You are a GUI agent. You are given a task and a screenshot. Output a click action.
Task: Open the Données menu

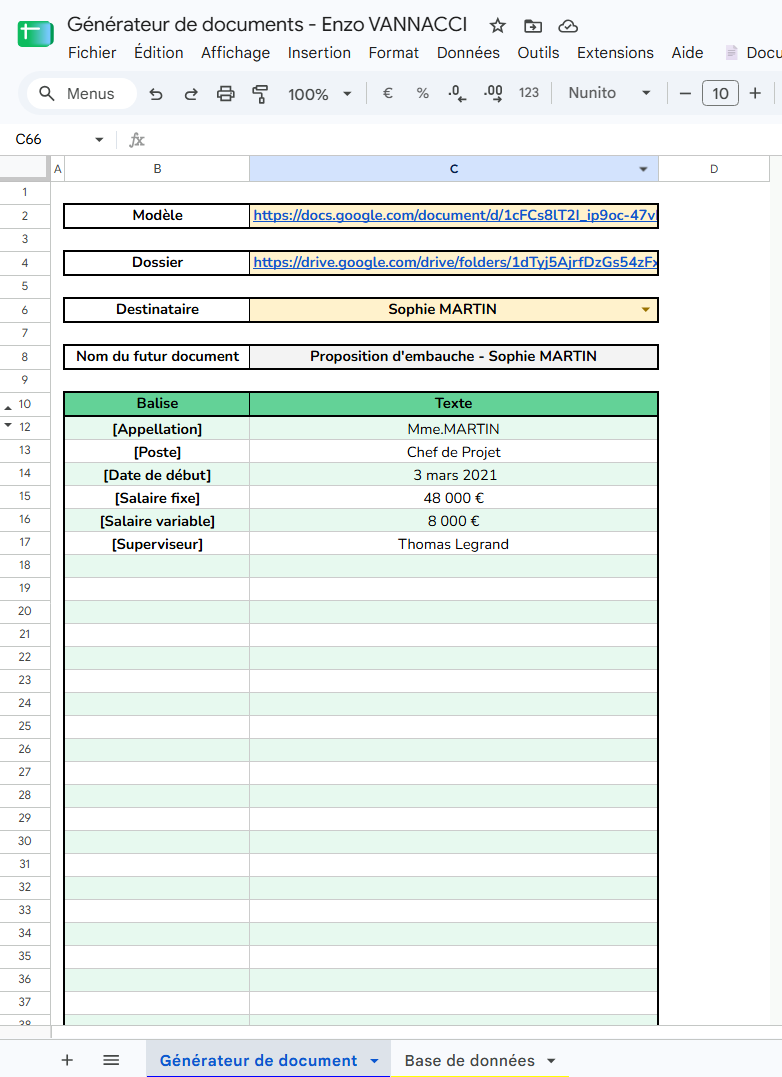tap(468, 53)
